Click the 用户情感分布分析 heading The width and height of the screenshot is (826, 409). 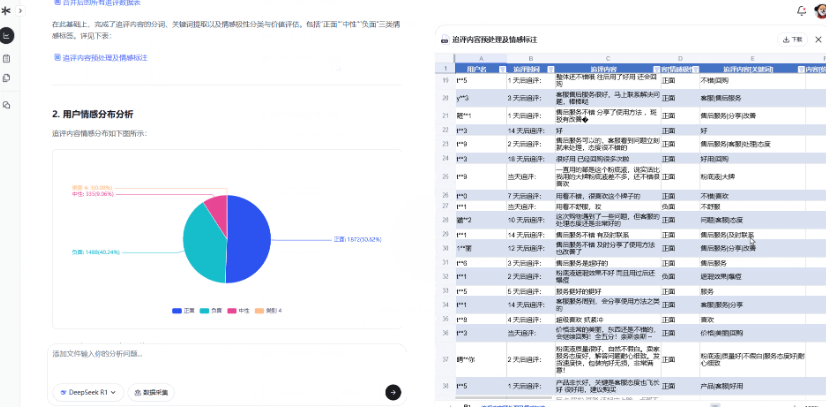point(93,114)
